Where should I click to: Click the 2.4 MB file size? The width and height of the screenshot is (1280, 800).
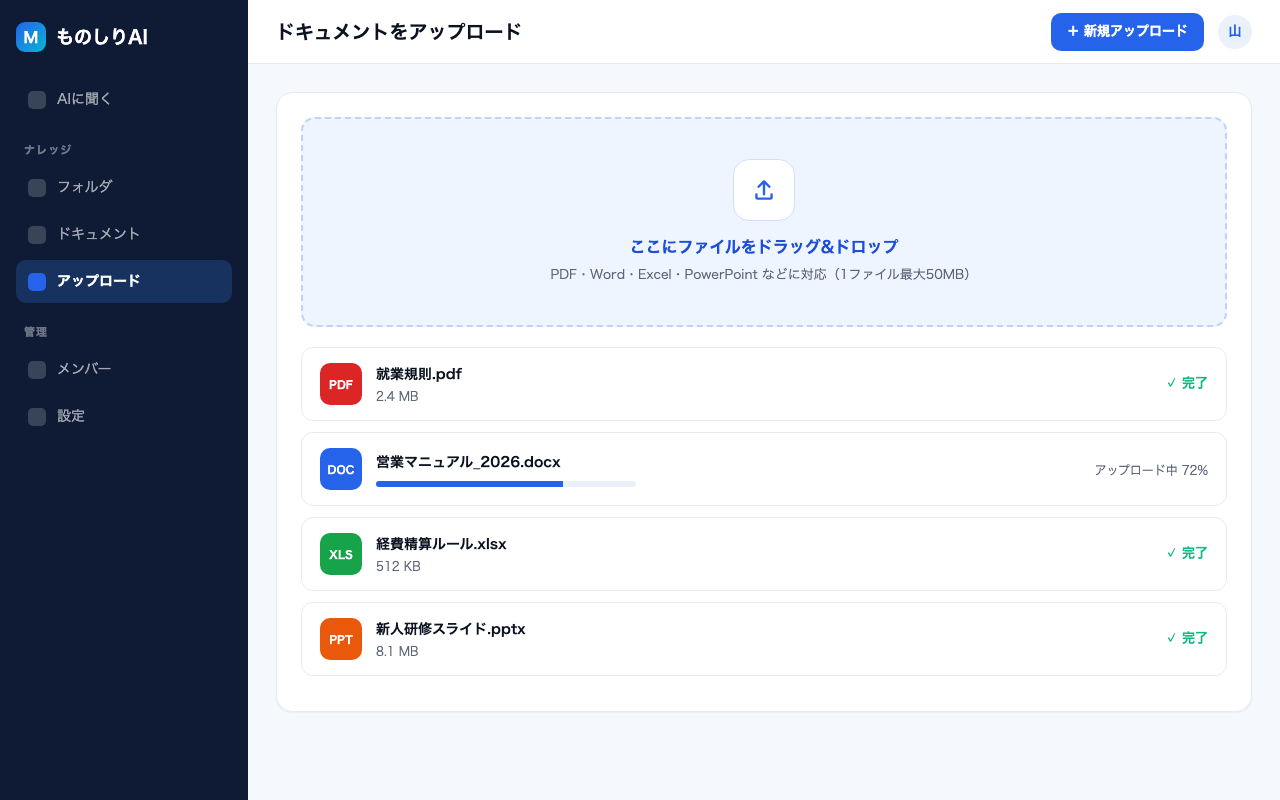(x=397, y=396)
